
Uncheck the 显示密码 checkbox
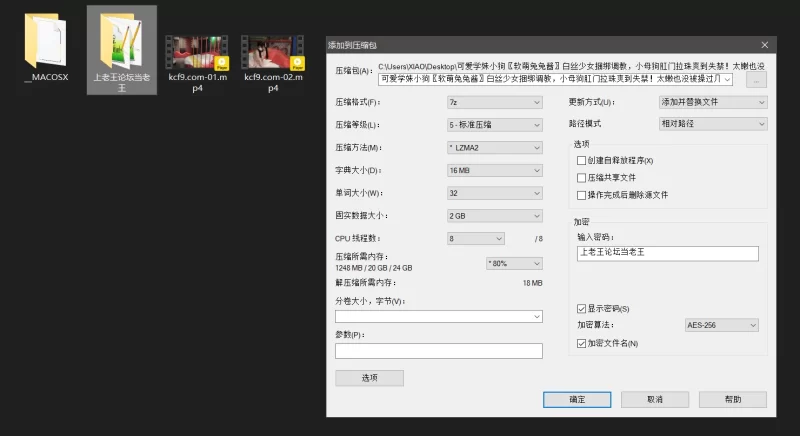coord(581,309)
